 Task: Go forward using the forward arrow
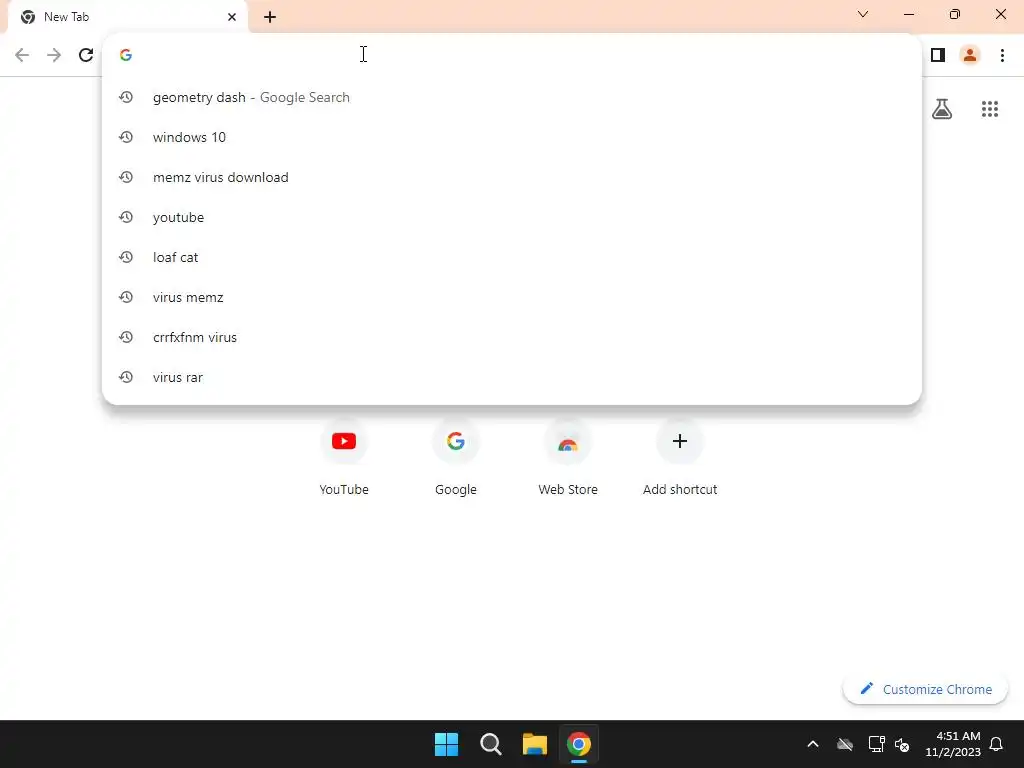pyautogui.click(x=54, y=55)
